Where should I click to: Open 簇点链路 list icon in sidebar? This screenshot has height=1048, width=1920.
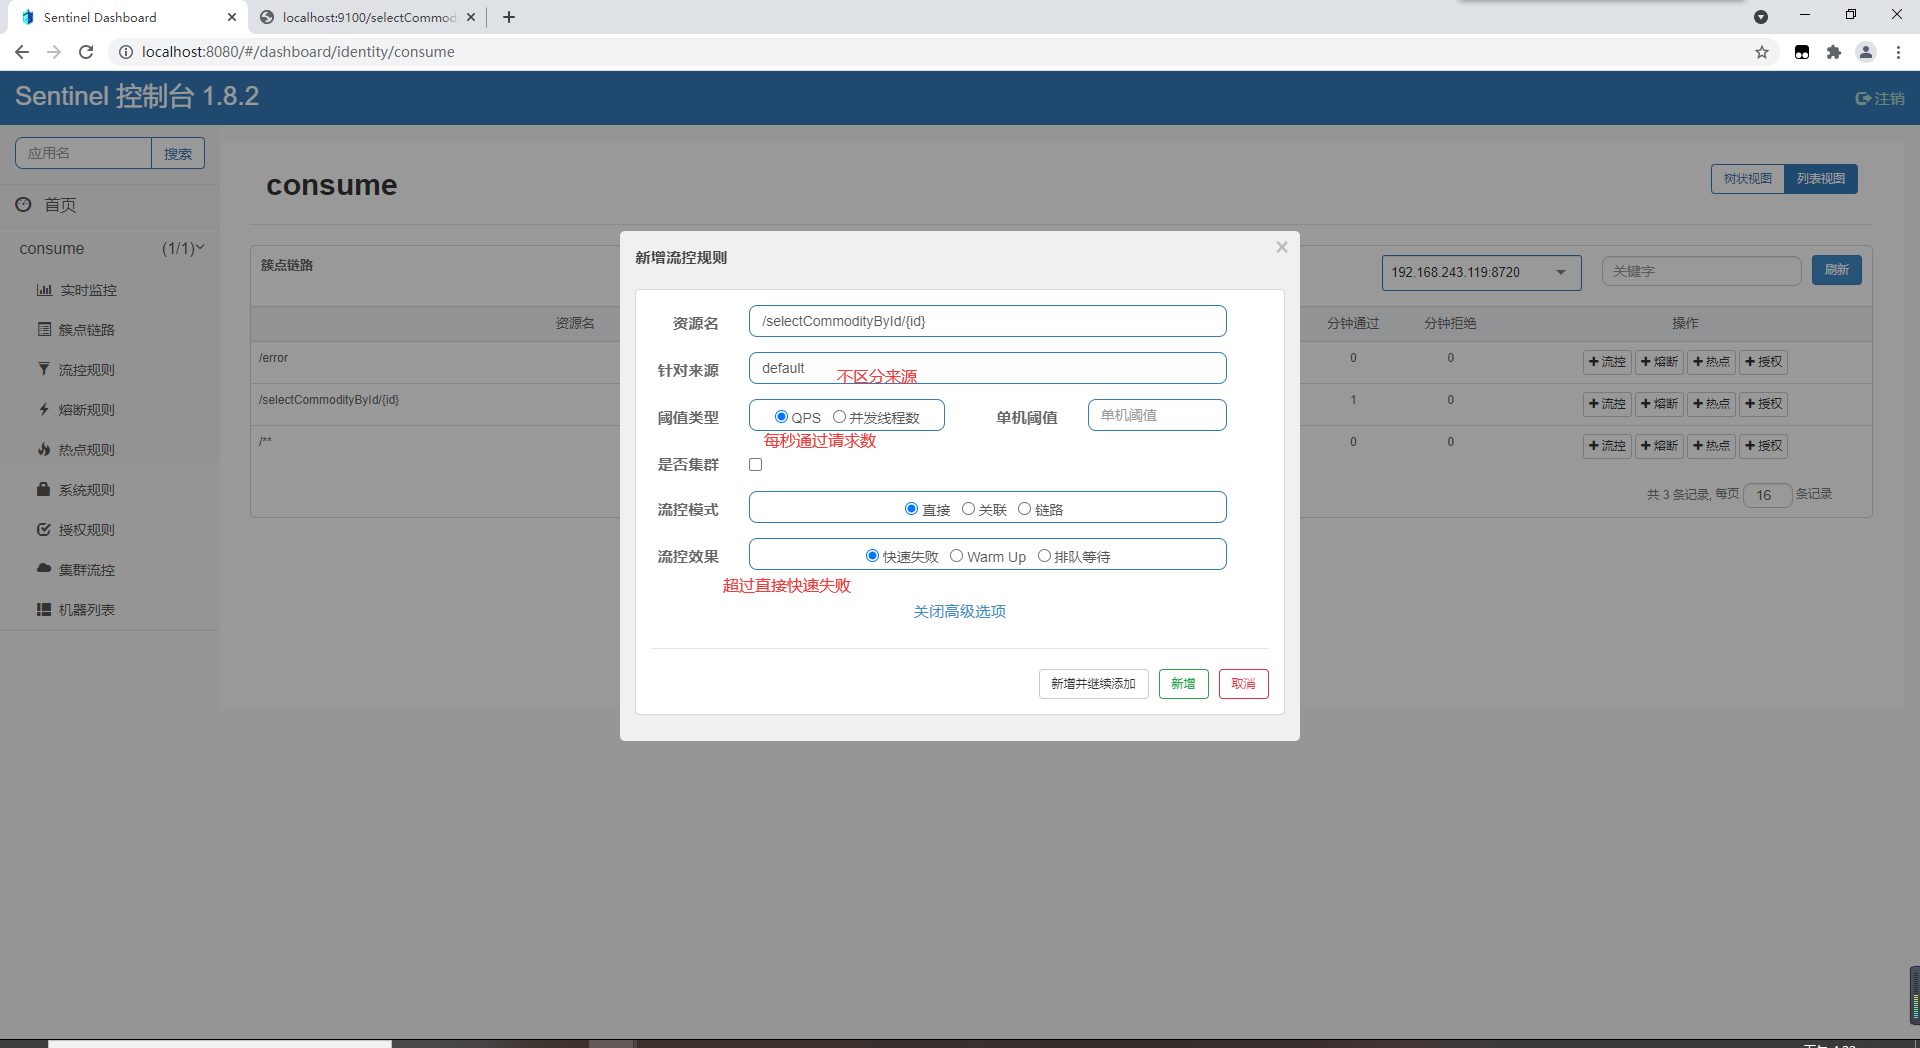44,329
